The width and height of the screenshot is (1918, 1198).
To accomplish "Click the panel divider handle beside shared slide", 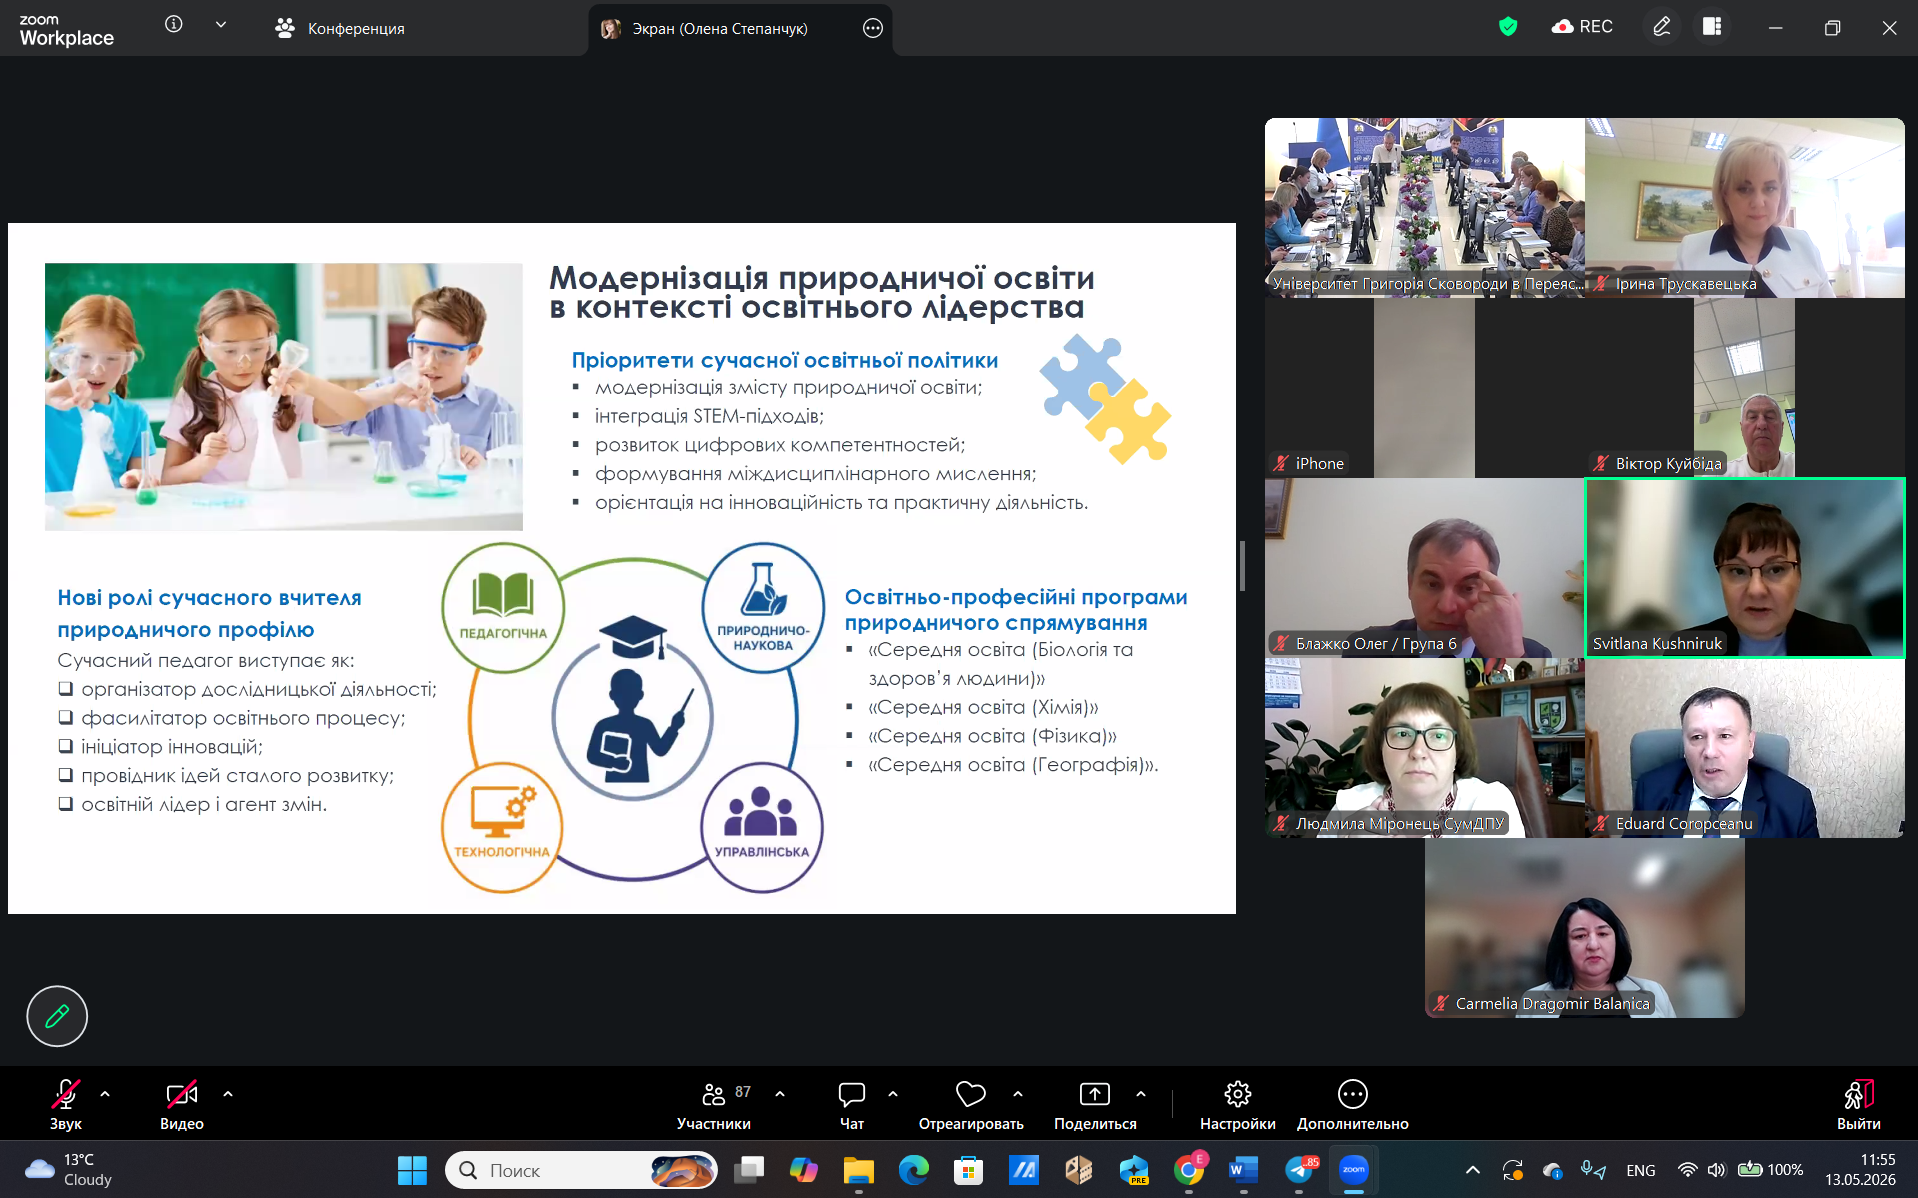I will click(x=1242, y=567).
